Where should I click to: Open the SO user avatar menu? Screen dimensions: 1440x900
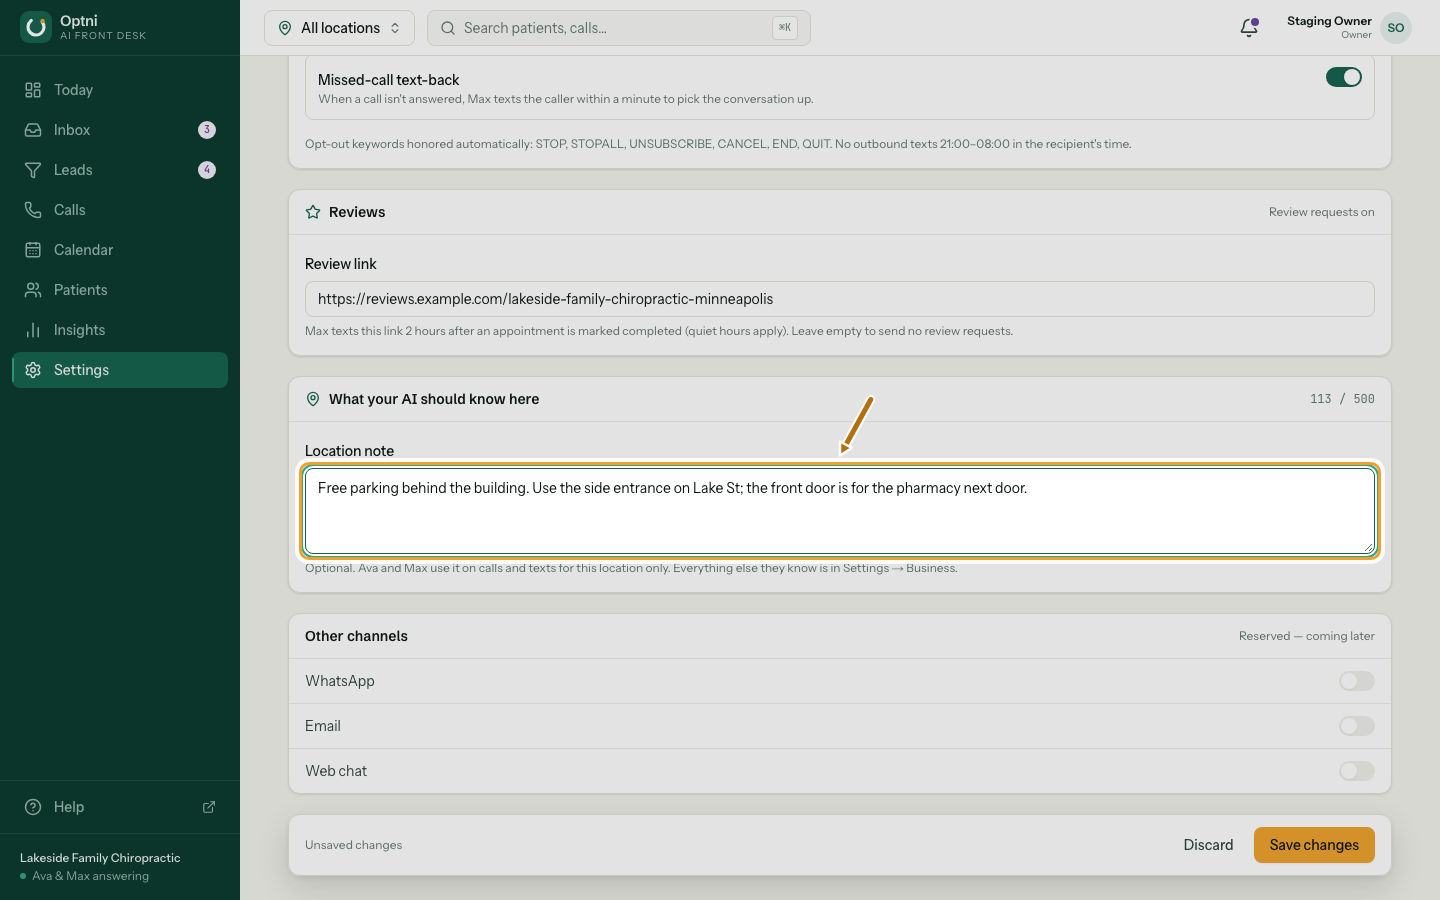pyautogui.click(x=1396, y=28)
